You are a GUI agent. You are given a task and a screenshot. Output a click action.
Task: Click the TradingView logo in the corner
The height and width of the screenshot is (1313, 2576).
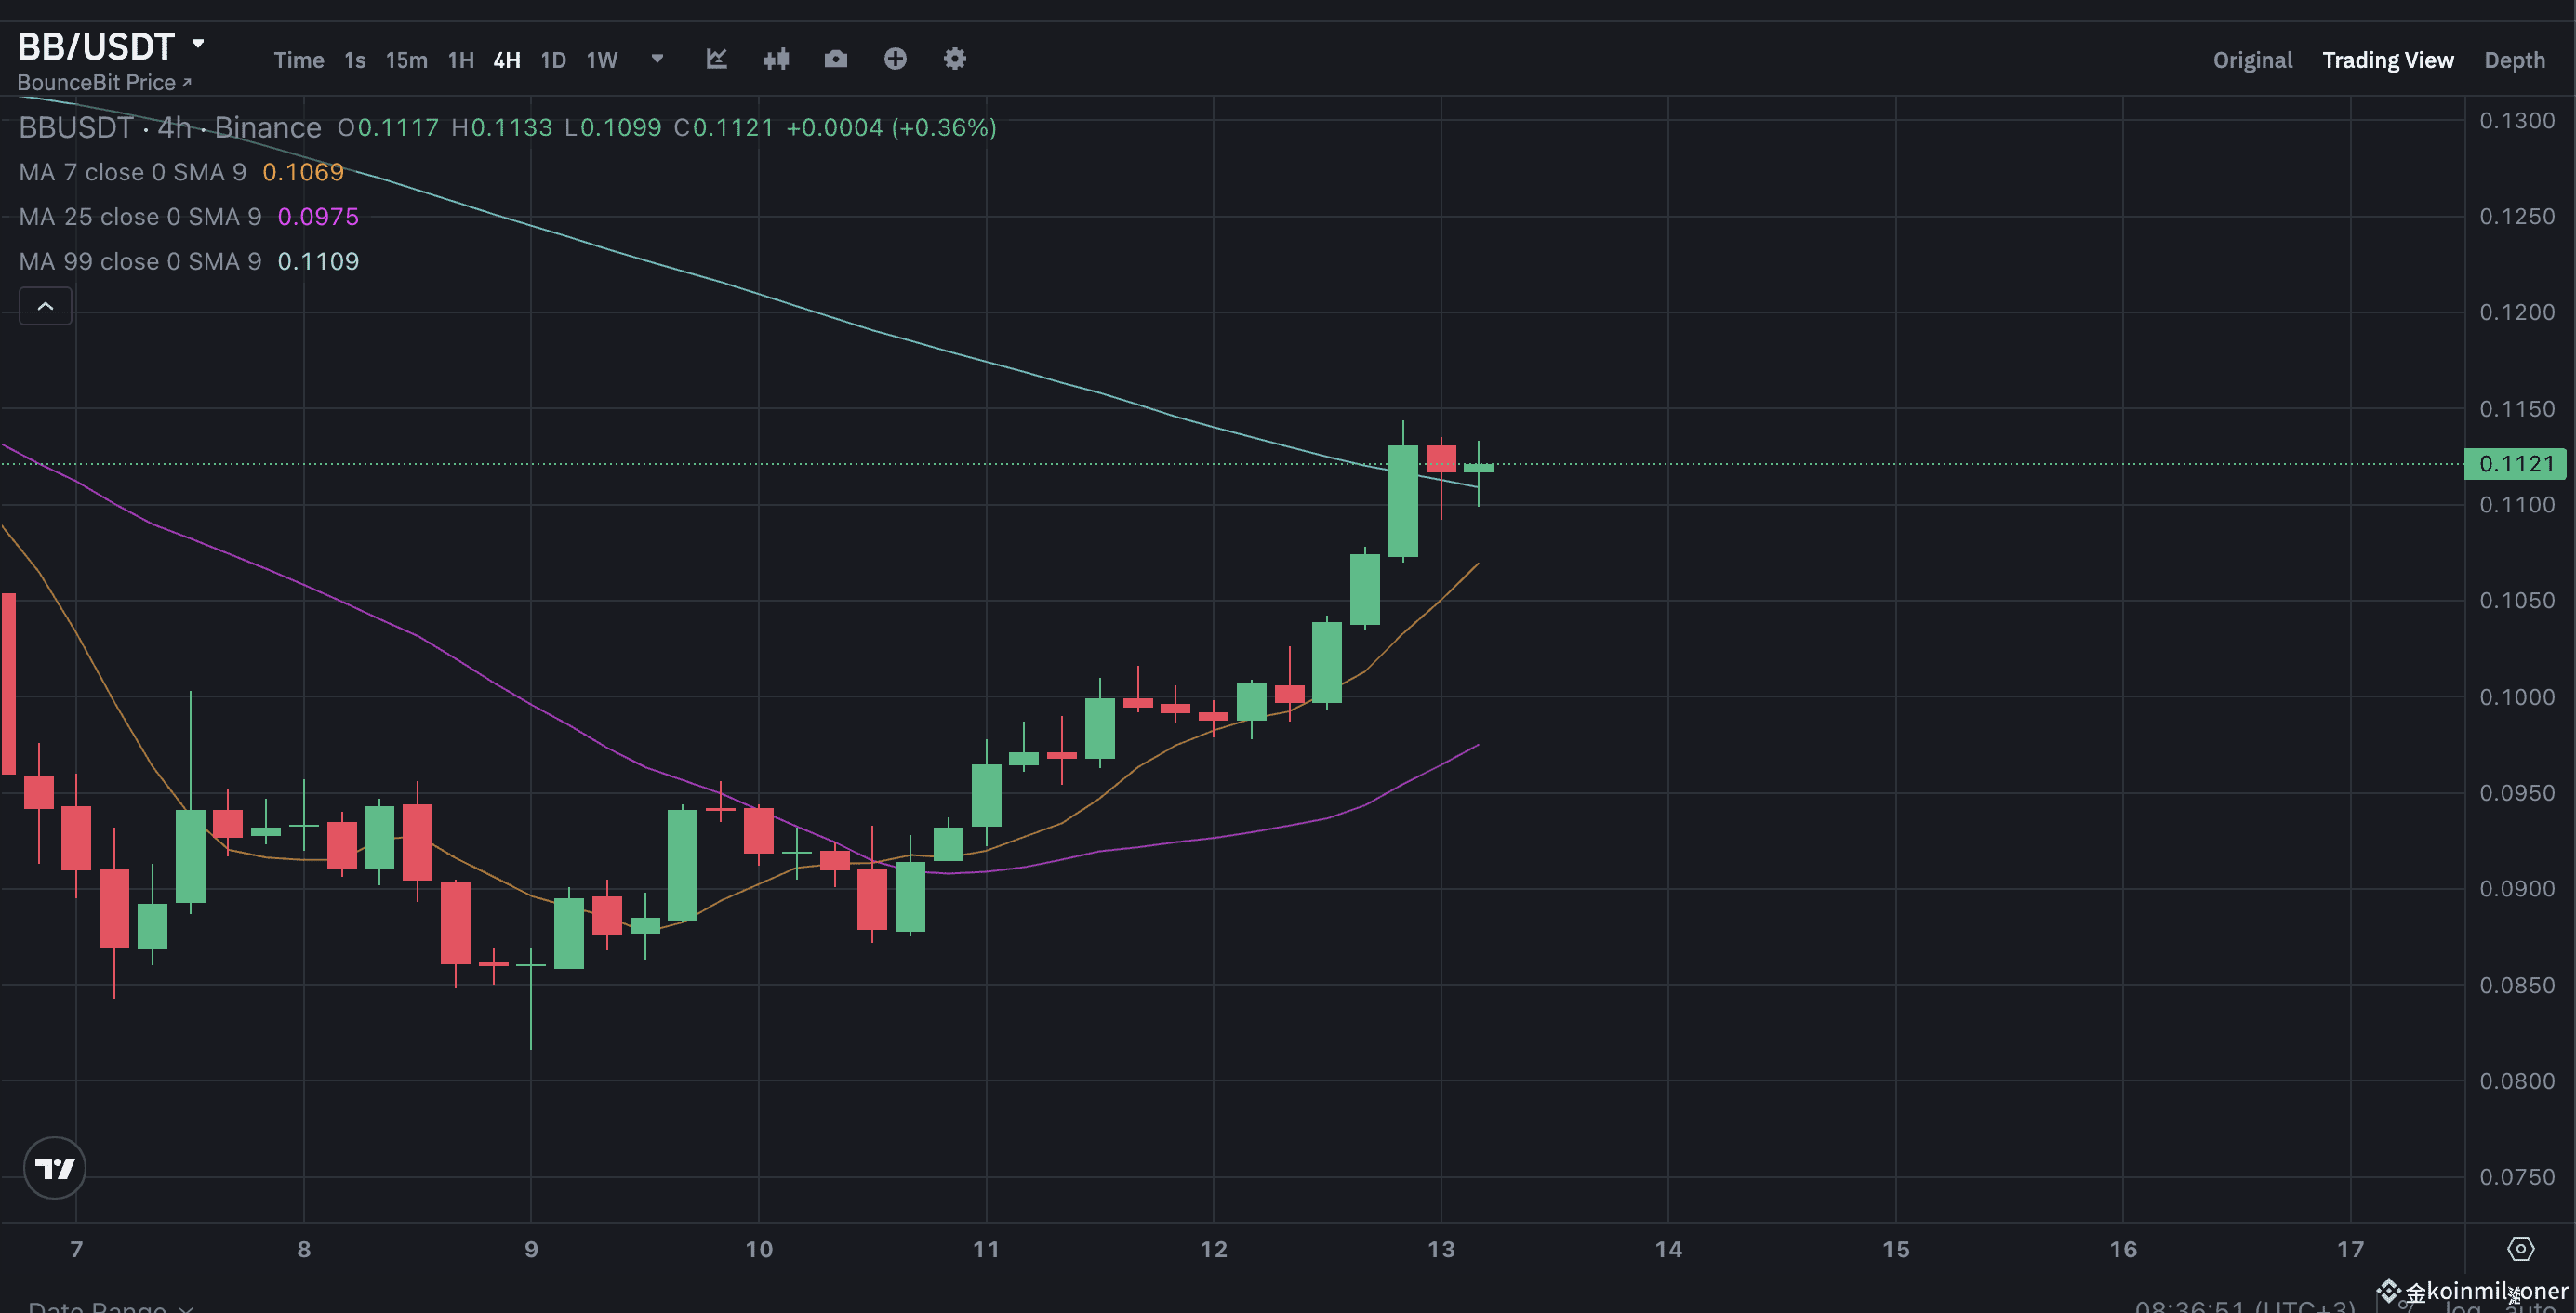pyautogui.click(x=54, y=1168)
